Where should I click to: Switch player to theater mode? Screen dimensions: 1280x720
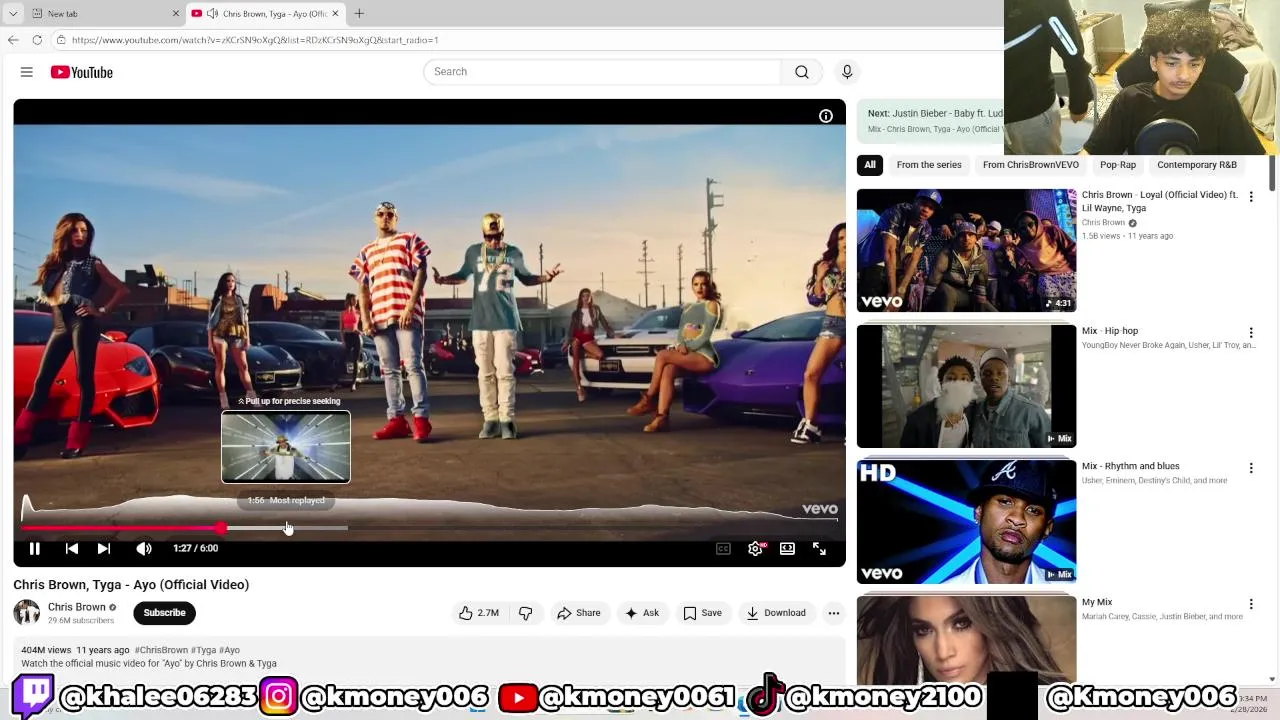(x=787, y=548)
